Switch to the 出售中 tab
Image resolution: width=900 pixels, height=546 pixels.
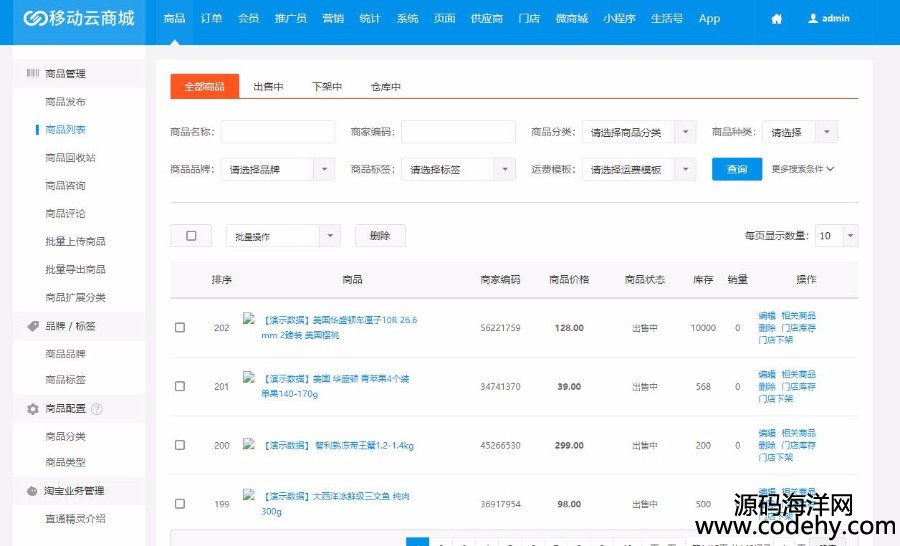[268, 87]
